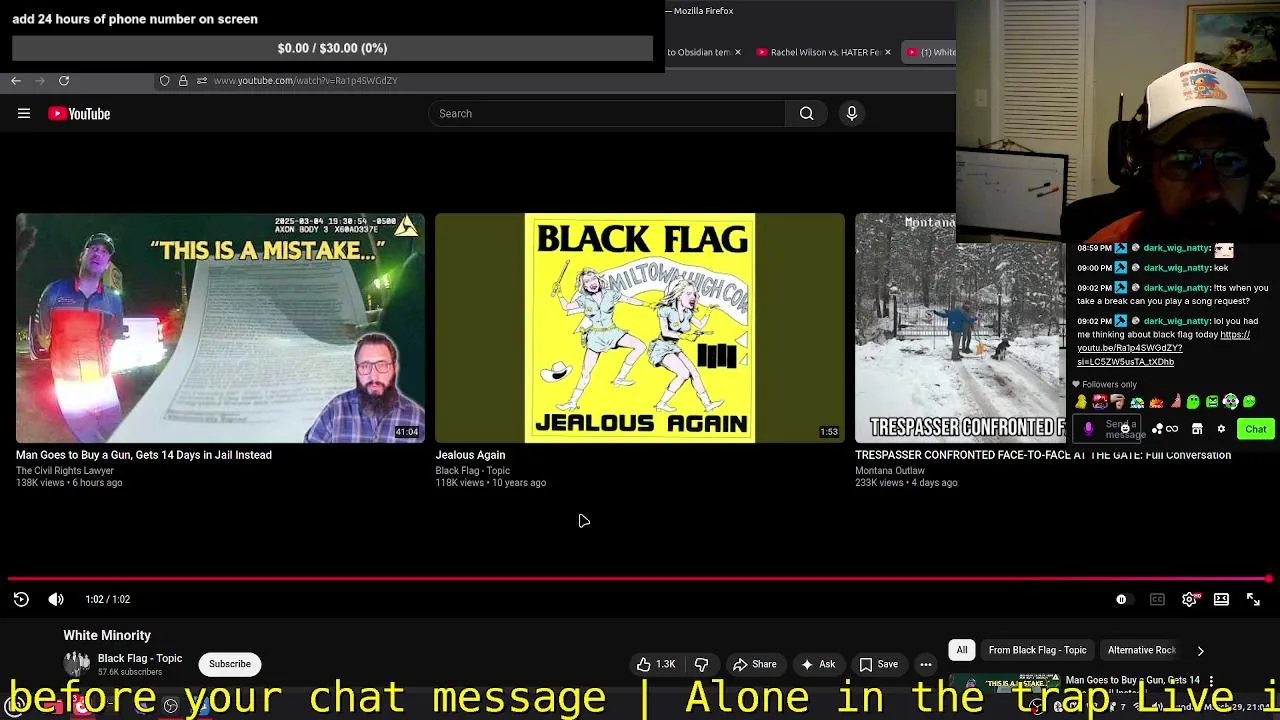The height and width of the screenshot is (720, 1280).
Task: Open chat shop storefront icon
Action: [1197, 429]
